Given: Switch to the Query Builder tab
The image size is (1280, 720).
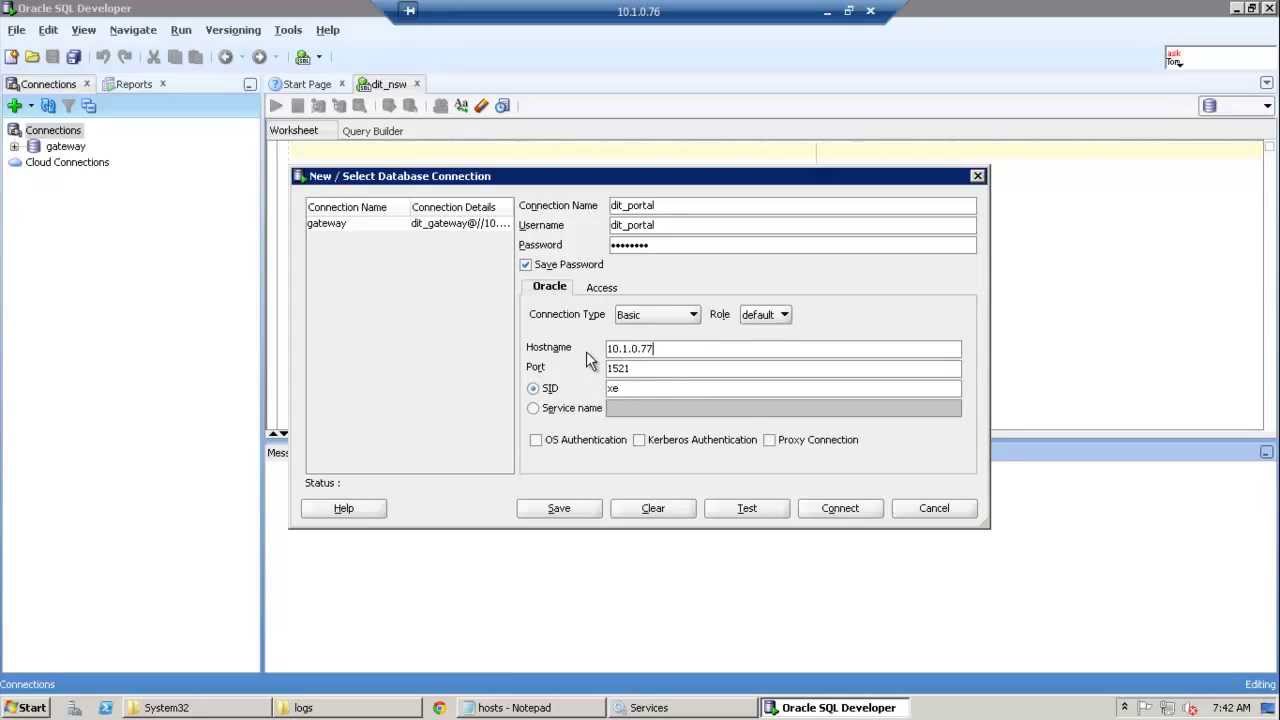Looking at the screenshot, I should pyautogui.click(x=373, y=131).
